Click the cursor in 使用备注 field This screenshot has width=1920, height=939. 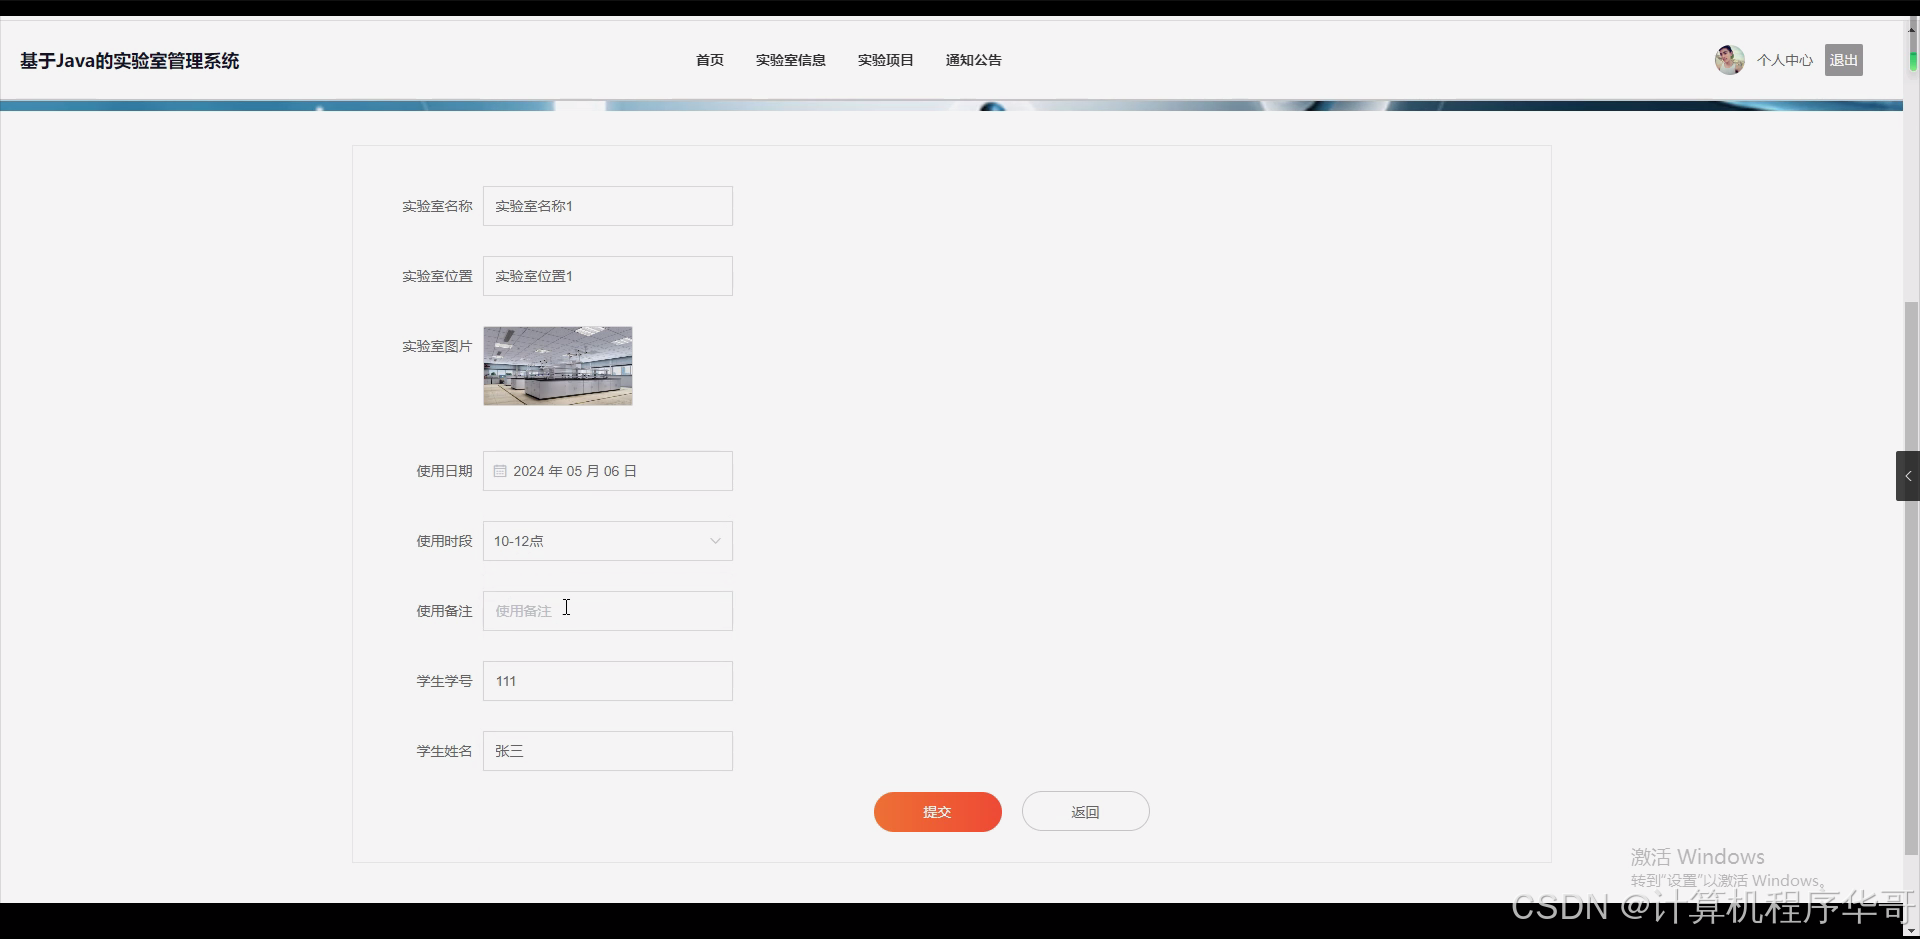pyautogui.click(x=567, y=610)
